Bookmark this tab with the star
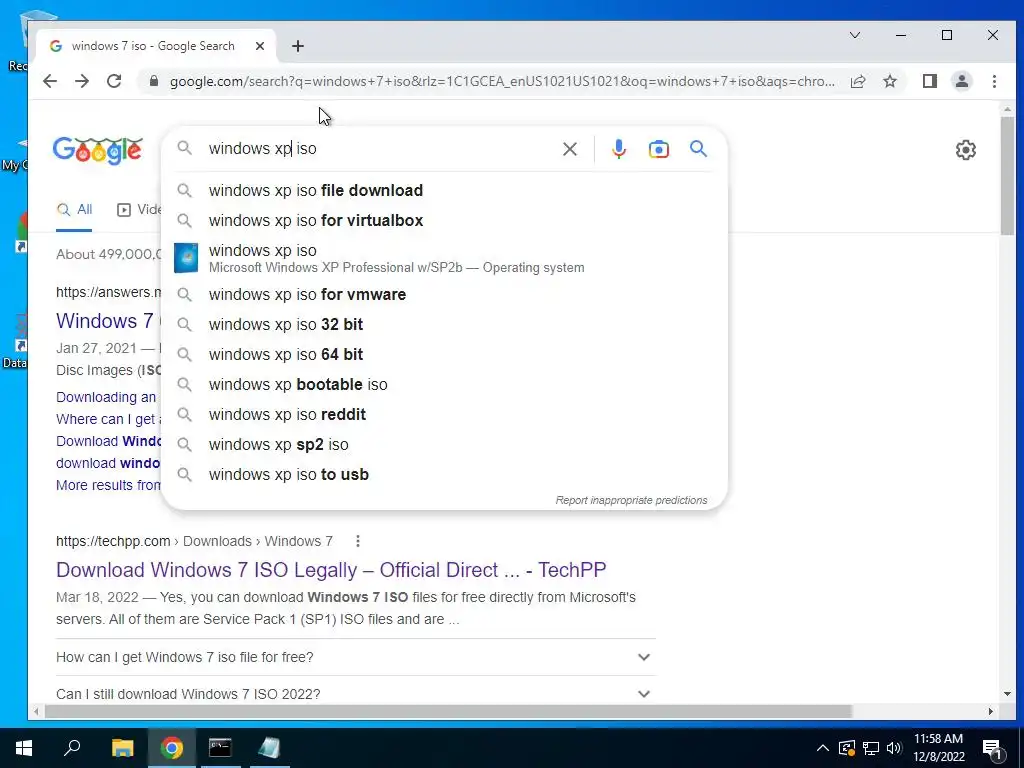The height and width of the screenshot is (768, 1024). pos(889,81)
